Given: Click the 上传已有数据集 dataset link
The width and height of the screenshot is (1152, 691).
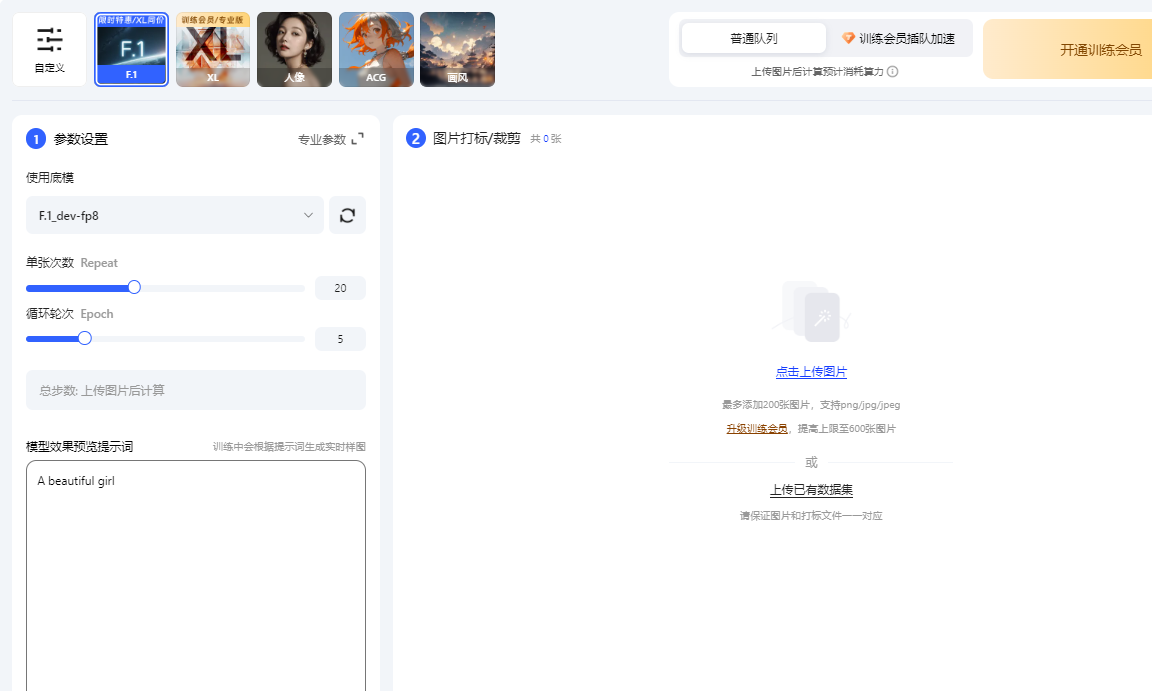Looking at the screenshot, I should click(811, 489).
